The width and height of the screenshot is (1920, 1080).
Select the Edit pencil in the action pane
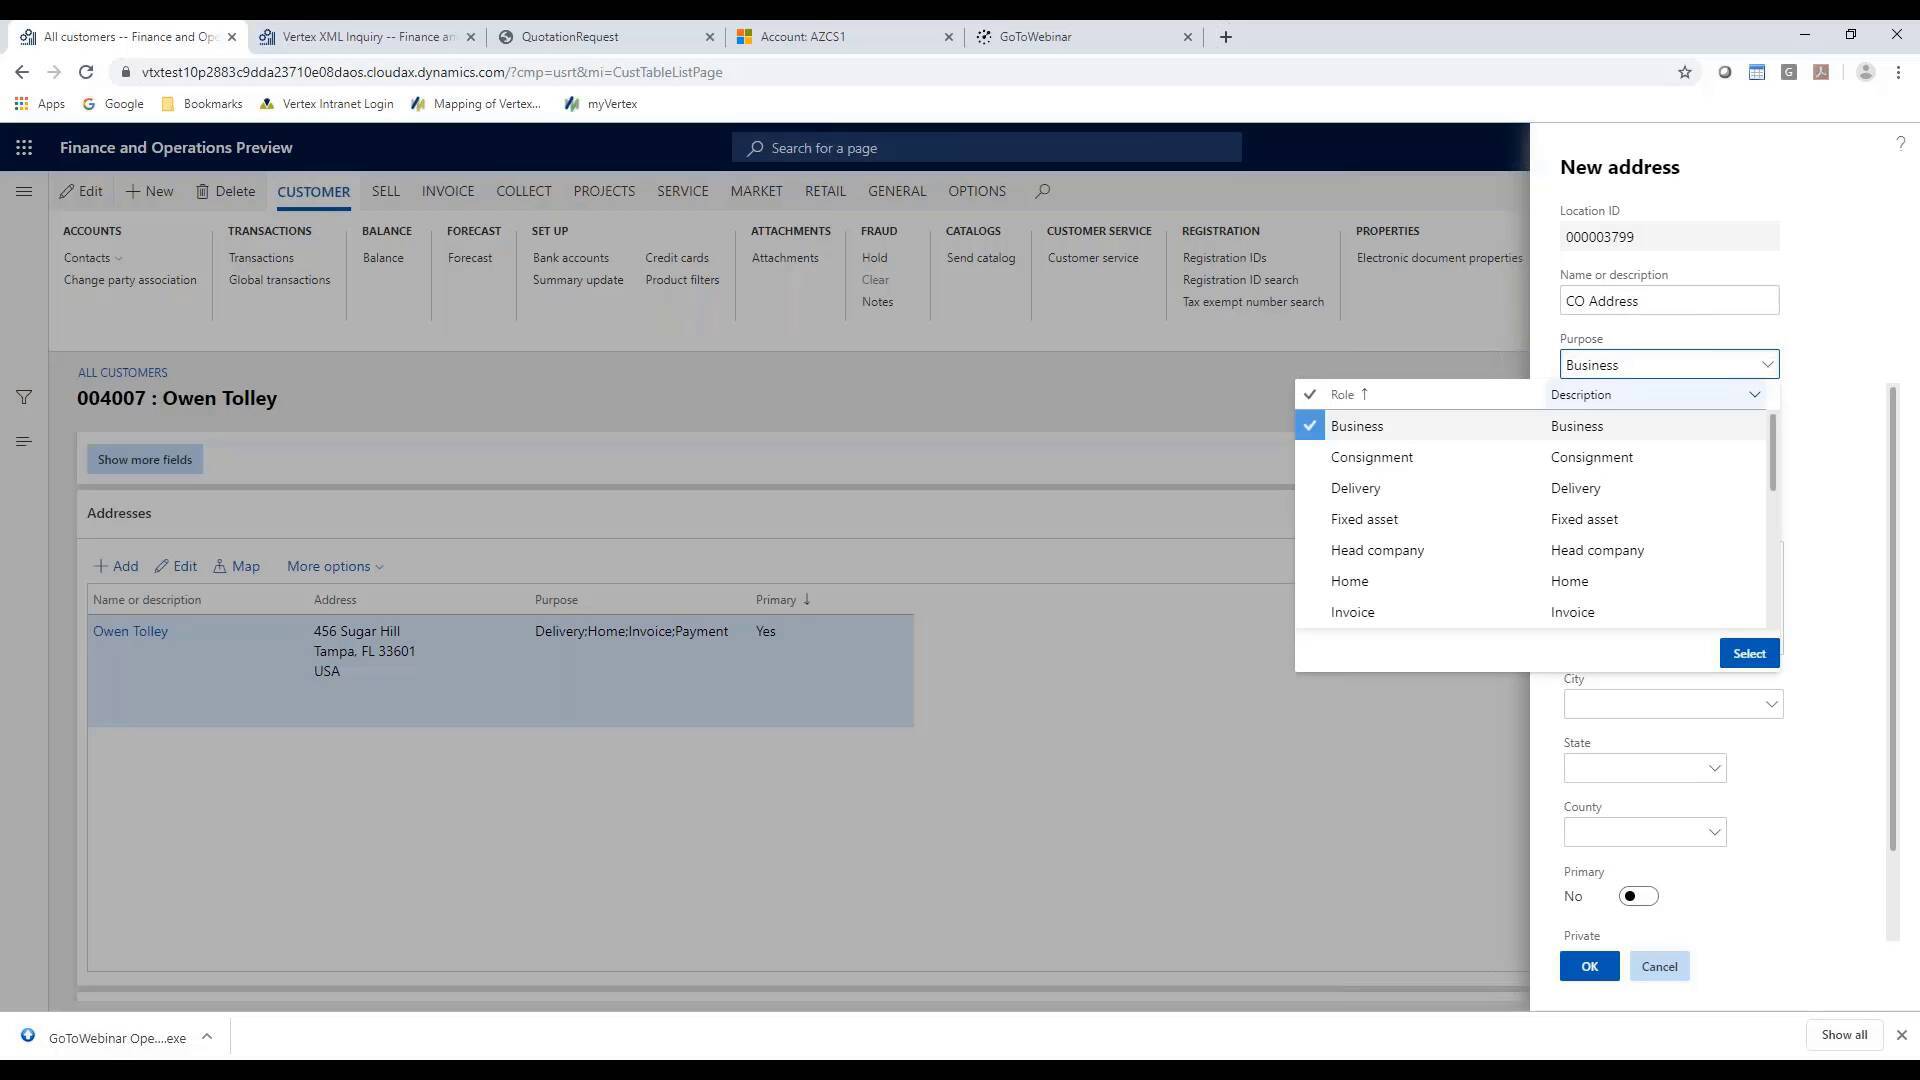pyautogui.click(x=81, y=191)
